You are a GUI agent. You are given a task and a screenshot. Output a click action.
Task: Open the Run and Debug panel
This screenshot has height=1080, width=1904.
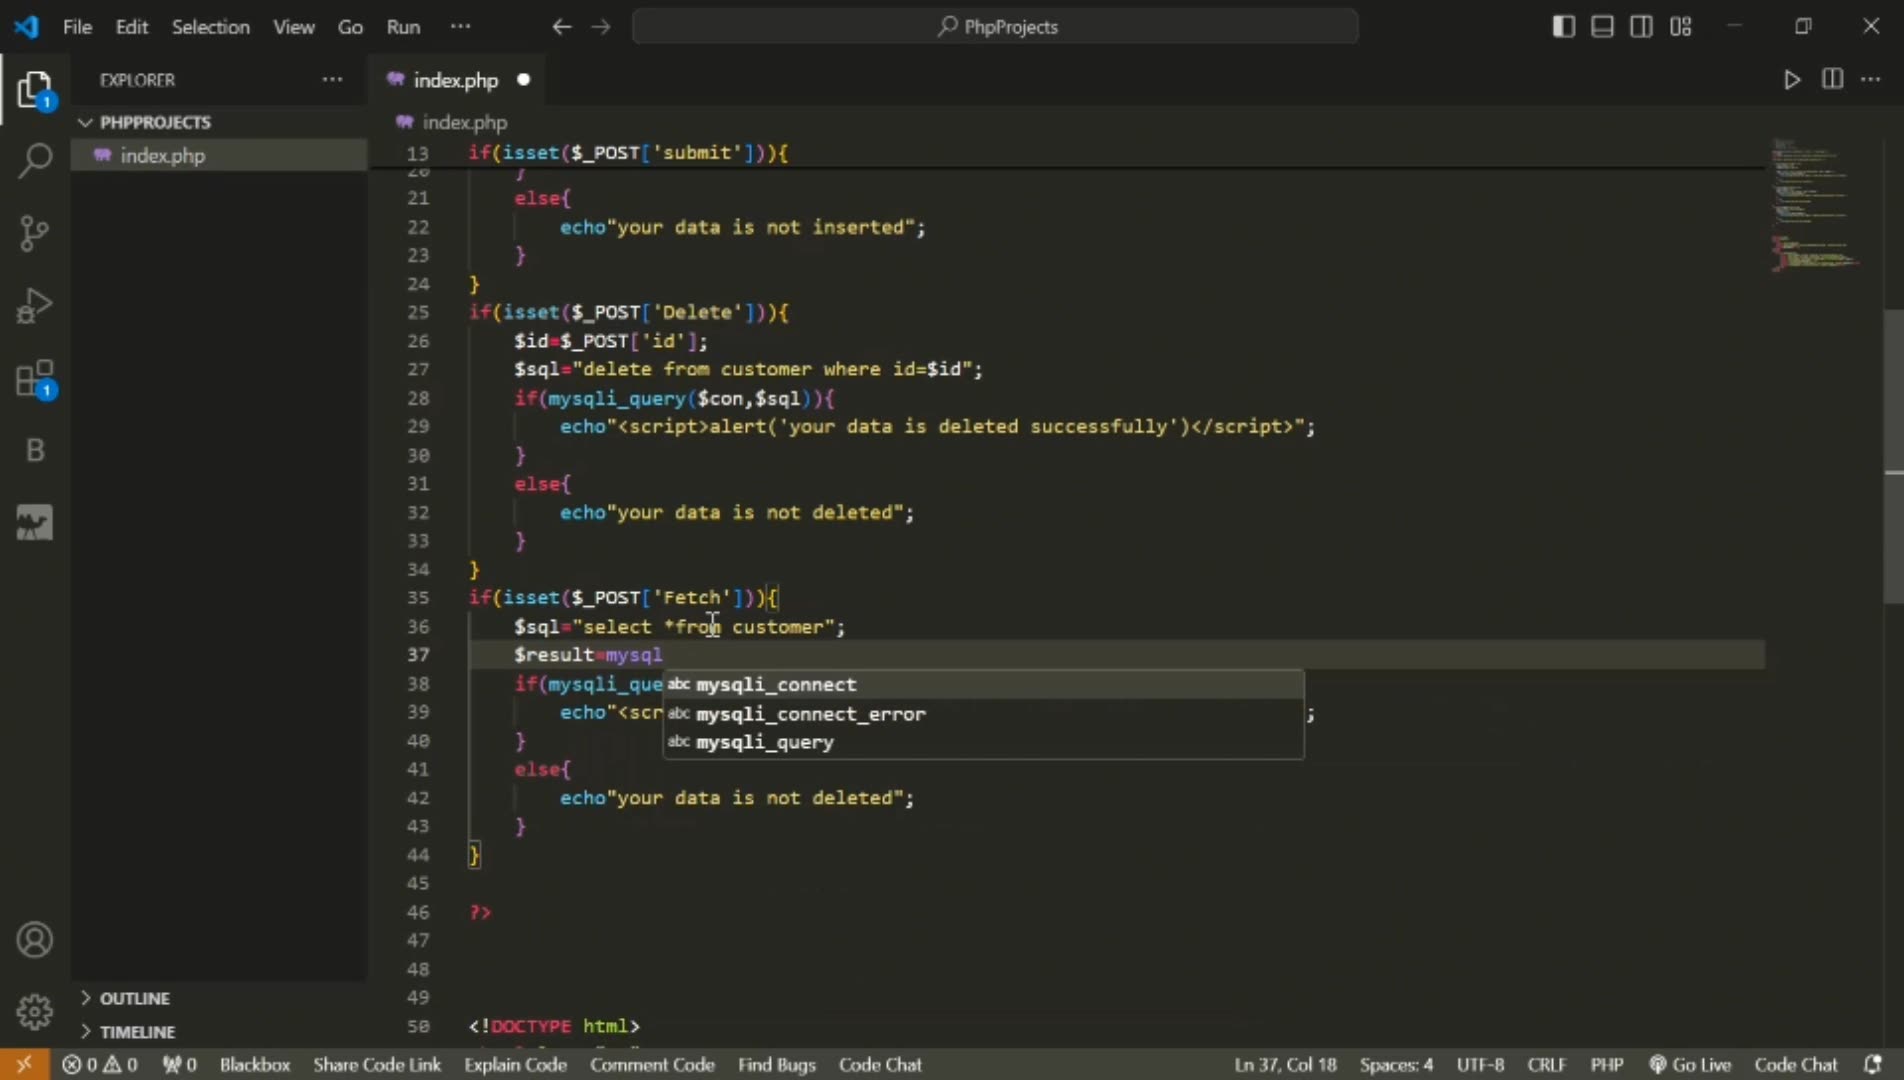(34, 305)
